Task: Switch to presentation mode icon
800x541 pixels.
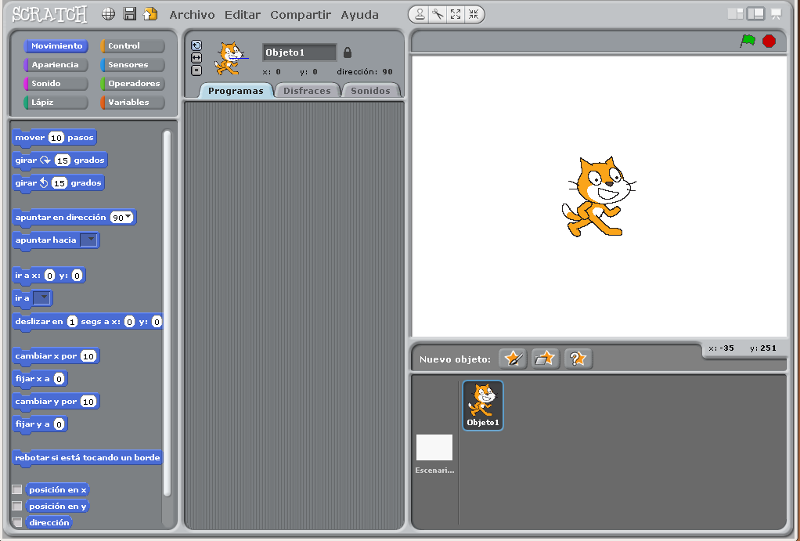Action: tap(775, 14)
